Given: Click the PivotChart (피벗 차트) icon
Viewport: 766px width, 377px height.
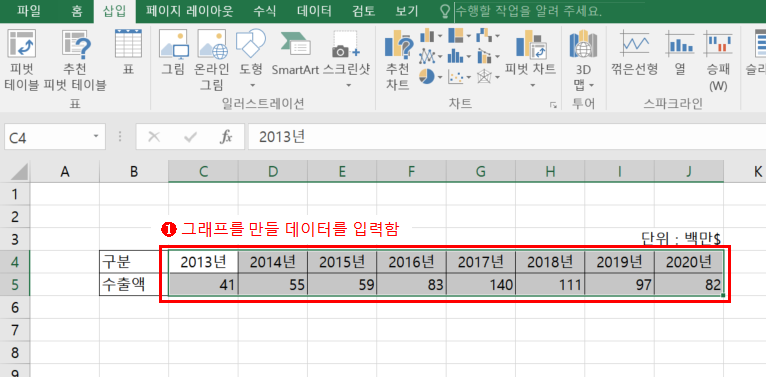Looking at the screenshot, I should click(x=531, y=44).
